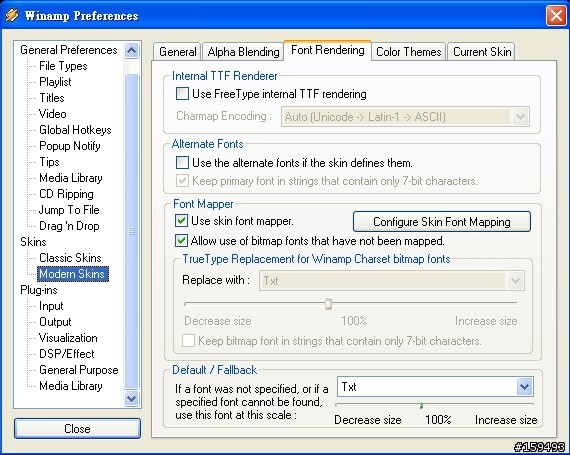Select General Purpose plug-ins
This screenshot has width=570, height=455.
click(x=79, y=370)
